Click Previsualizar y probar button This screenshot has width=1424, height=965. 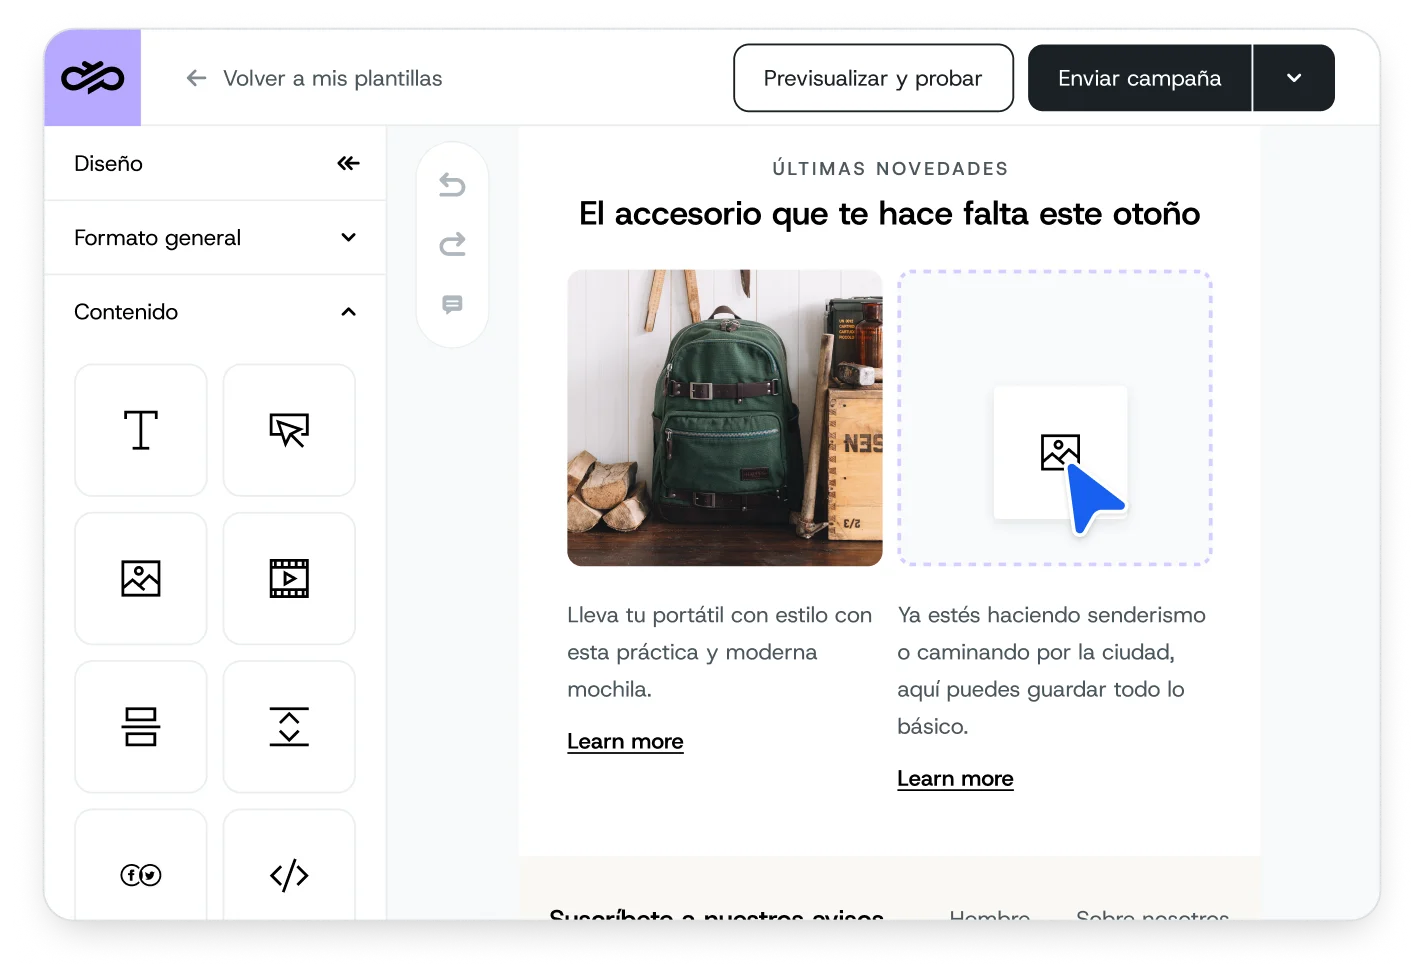(873, 78)
